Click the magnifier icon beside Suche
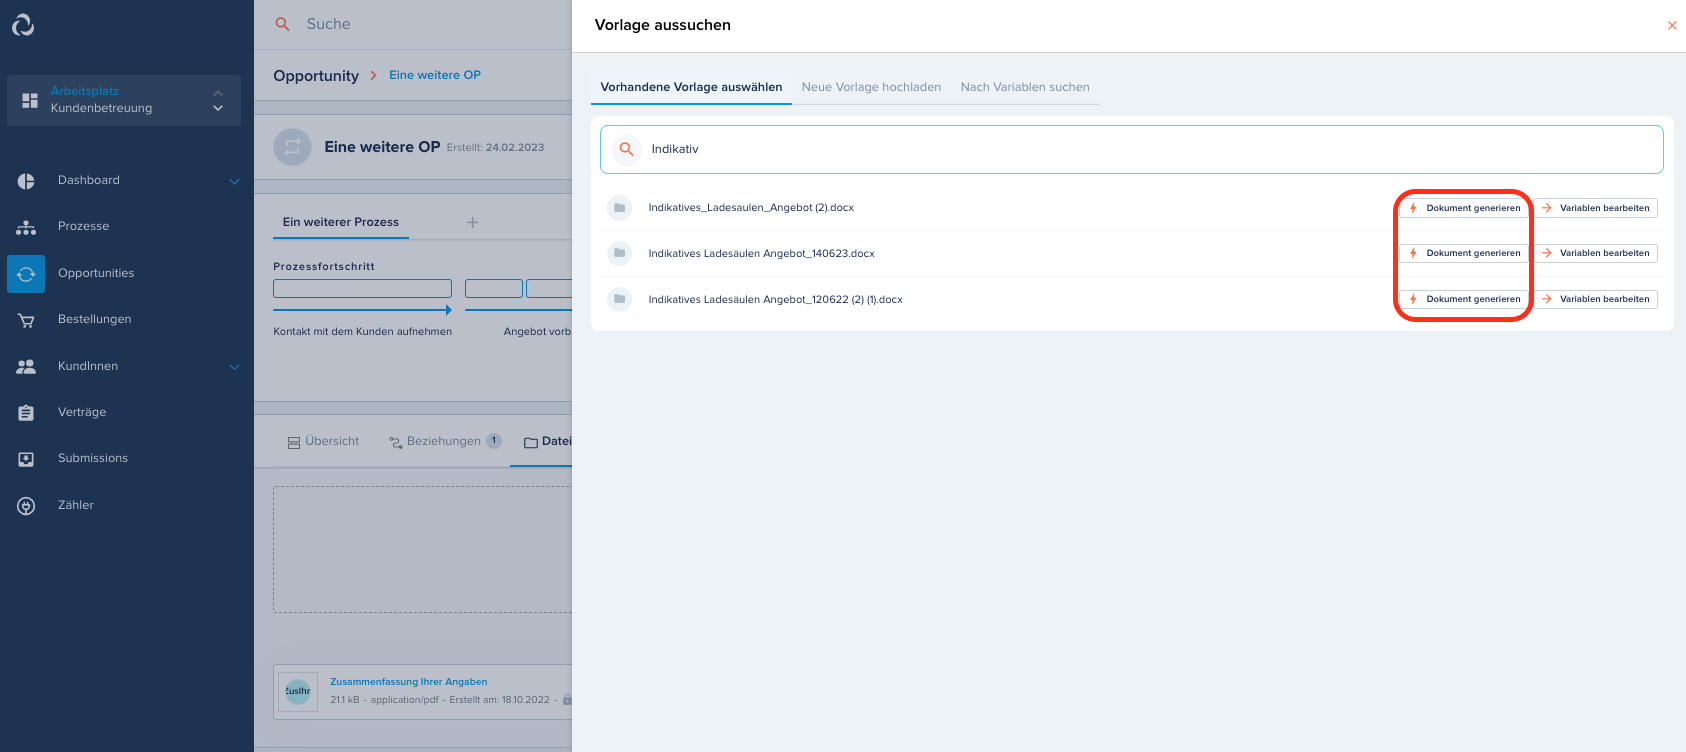 click(x=283, y=24)
